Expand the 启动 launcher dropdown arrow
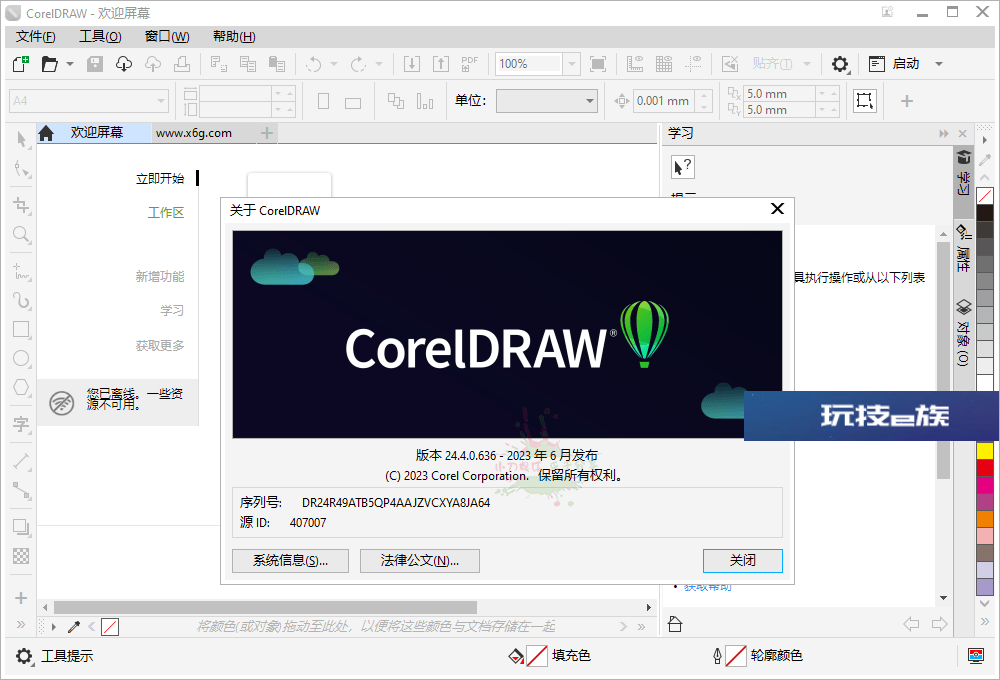Screen dimensions: 1000x680 pyautogui.click(x=939, y=64)
